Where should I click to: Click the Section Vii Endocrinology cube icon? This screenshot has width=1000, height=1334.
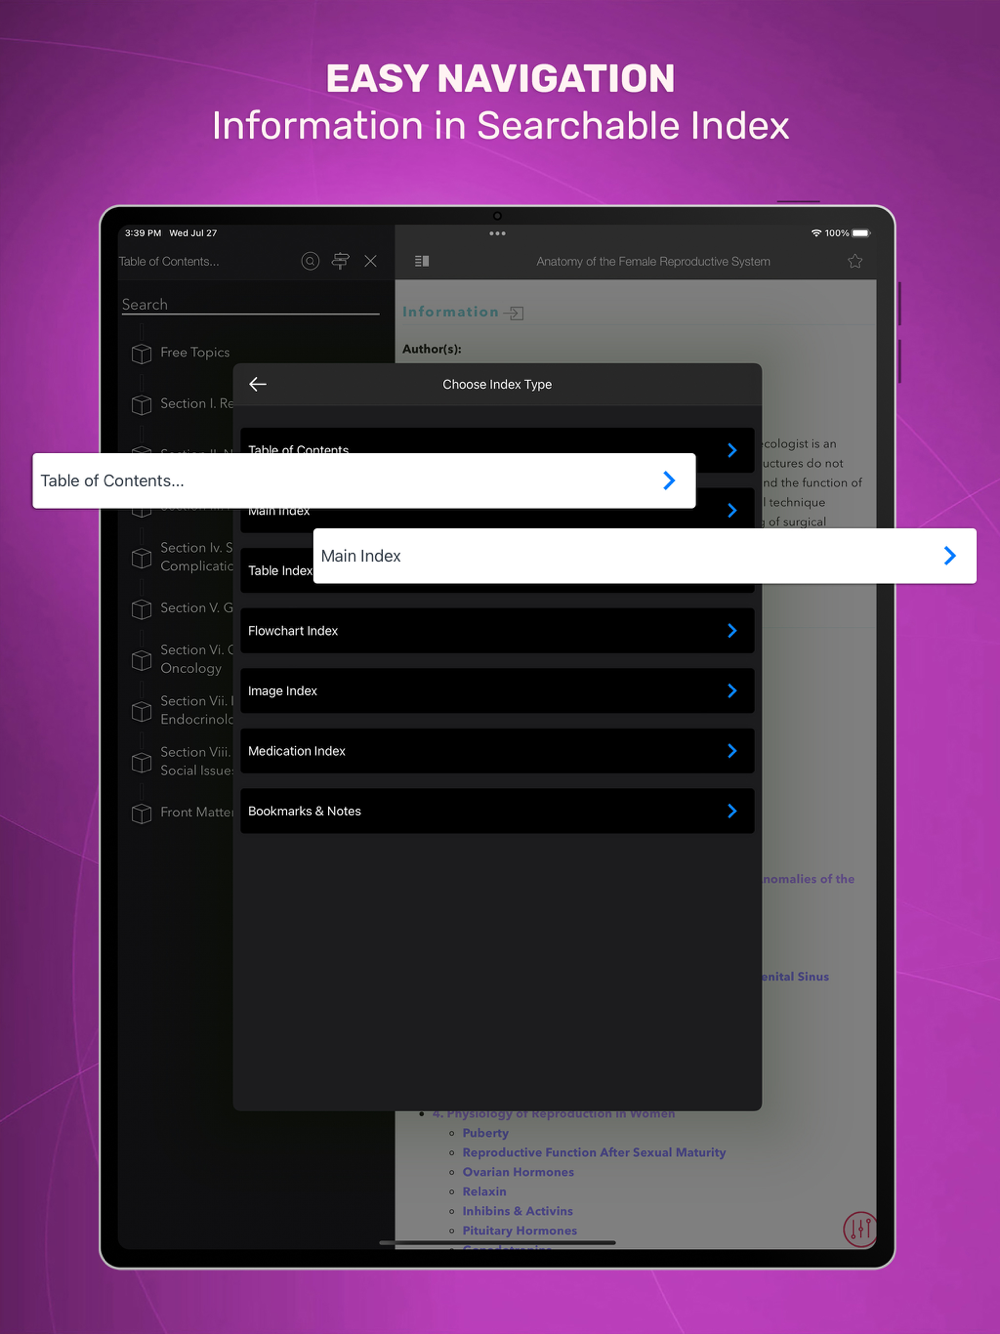(142, 711)
